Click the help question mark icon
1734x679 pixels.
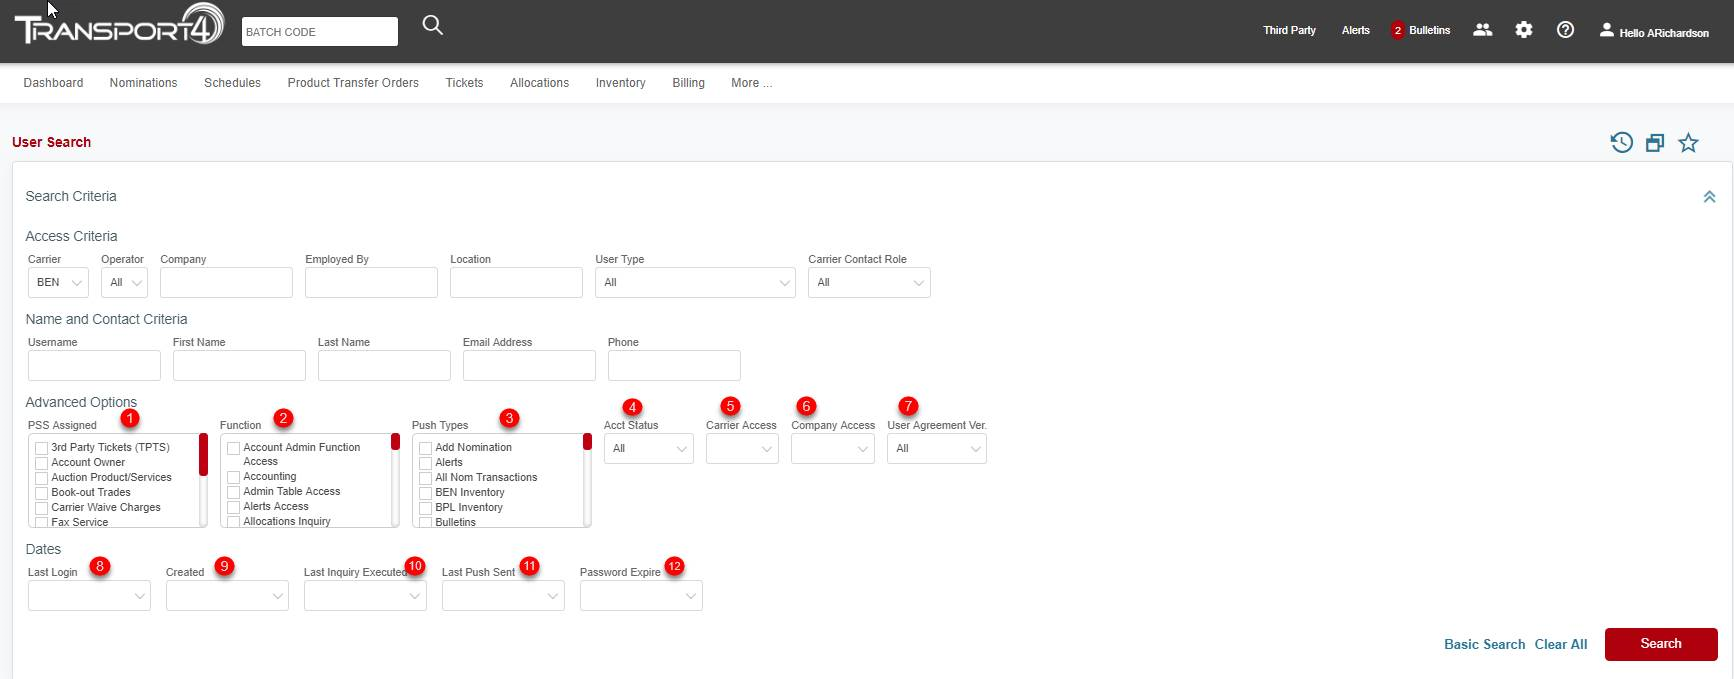pos(1565,30)
